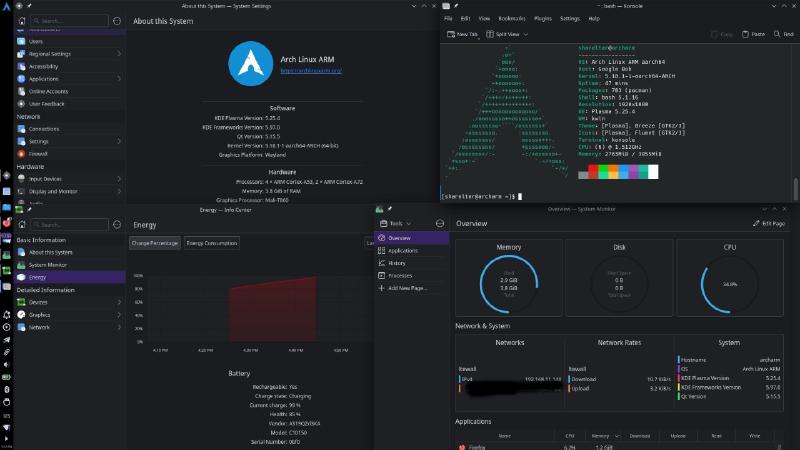This screenshot has height=450, width=800.
Task: Open the Plugins menu in Konsole
Action: pyautogui.click(x=543, y=18)
